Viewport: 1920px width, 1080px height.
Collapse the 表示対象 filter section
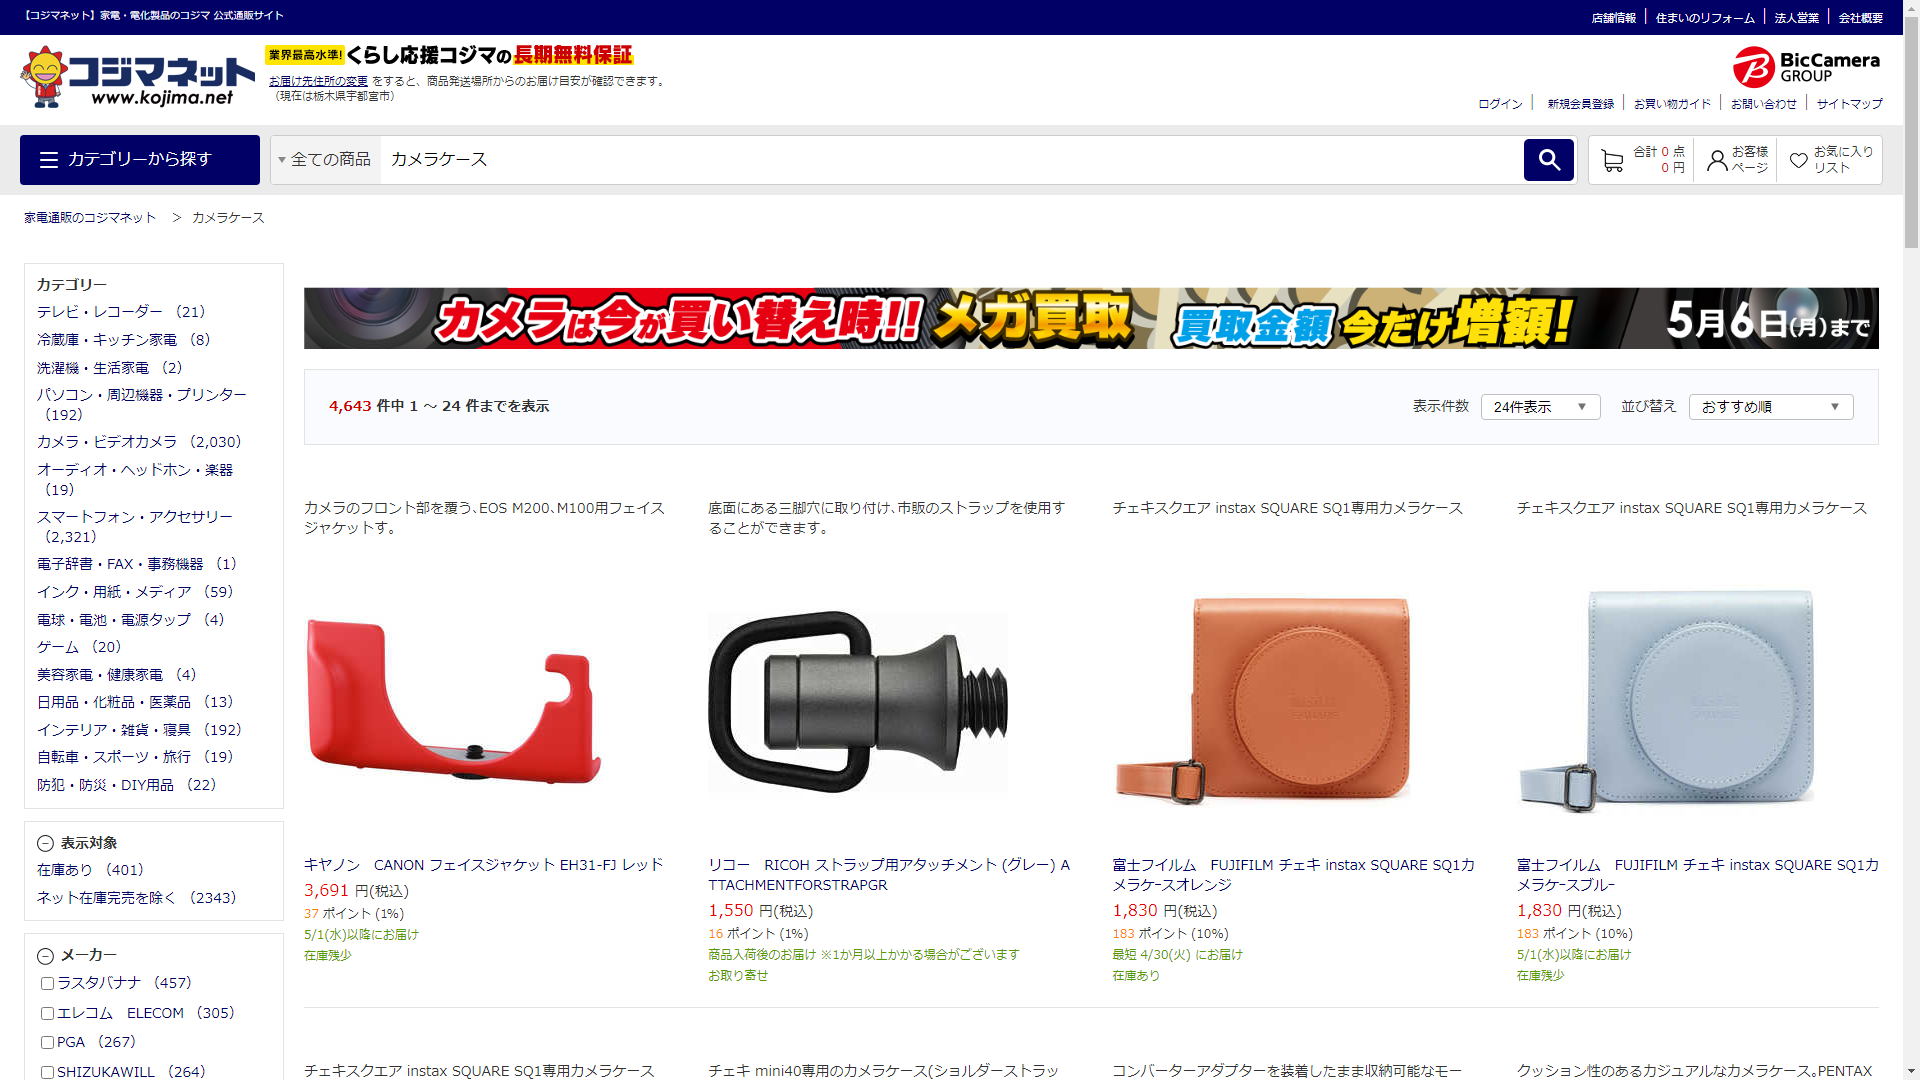coord(45,843)
